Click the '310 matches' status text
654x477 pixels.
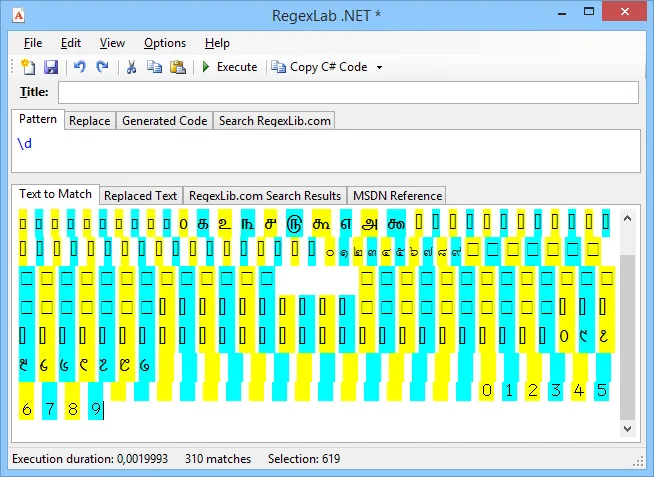[218, 459]
